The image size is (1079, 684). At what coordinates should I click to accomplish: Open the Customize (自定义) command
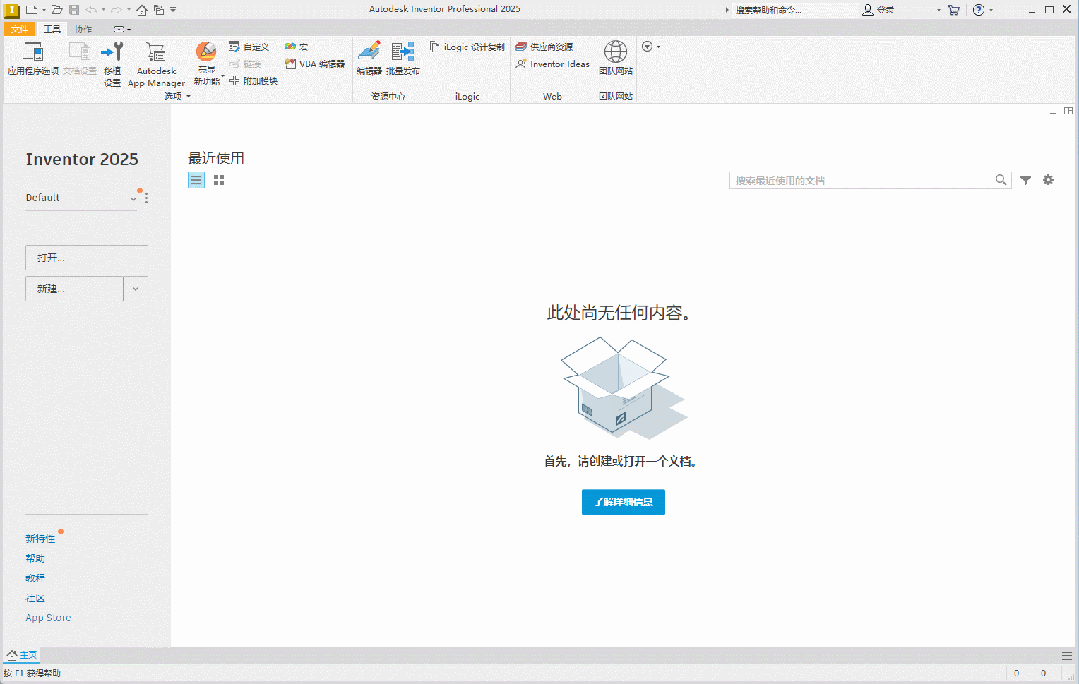[x=249, y=47]
